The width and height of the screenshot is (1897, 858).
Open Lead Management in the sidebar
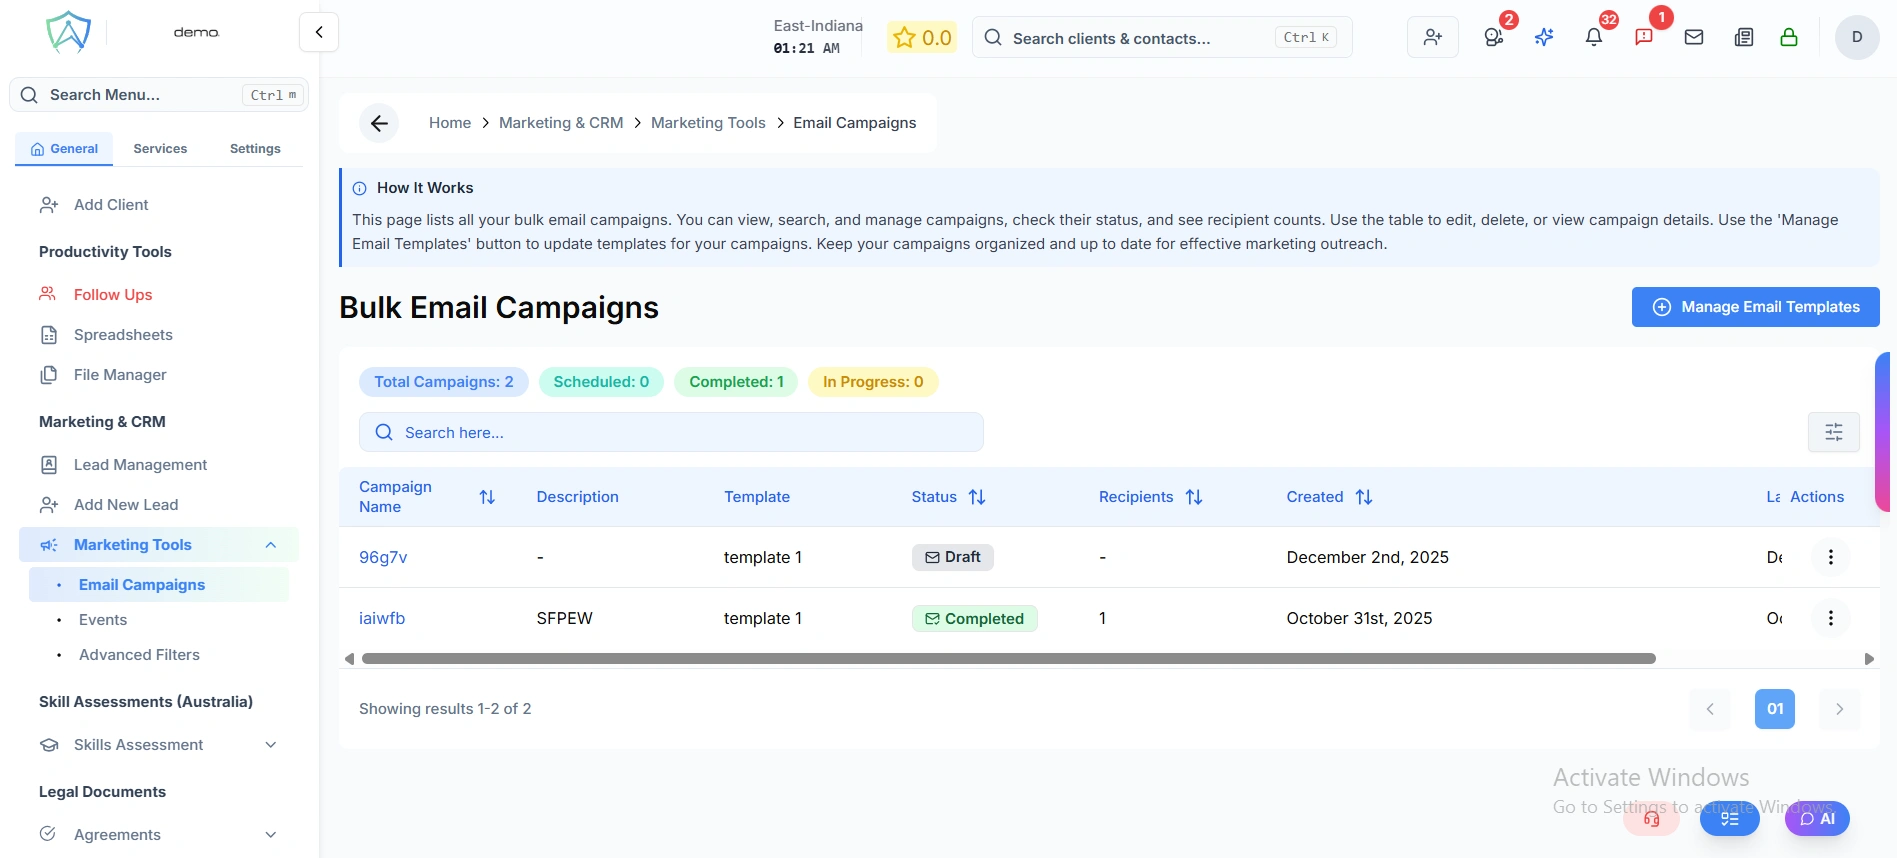pos(140,465)
